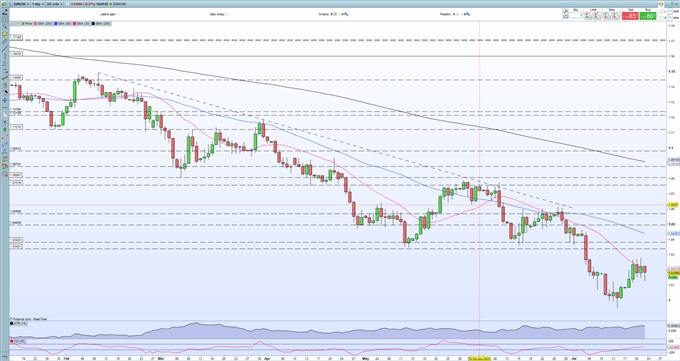
Task: Select the horizontal line labeled 1.11215
Action: (x=338, y=129)
